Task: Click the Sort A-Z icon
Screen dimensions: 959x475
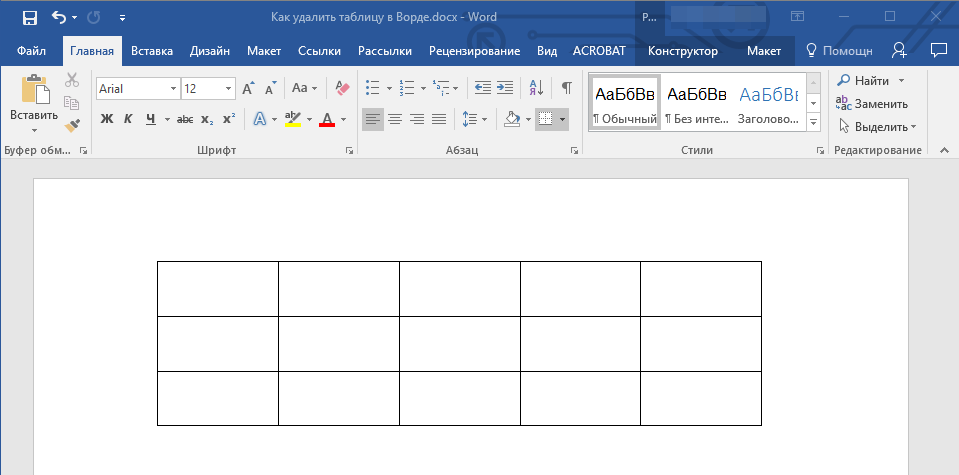Action: coord(535,88)
